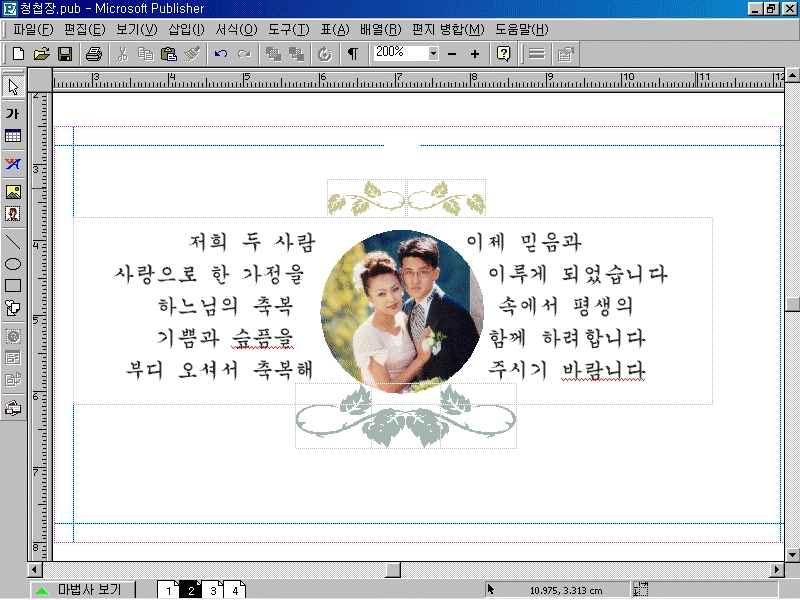Viewport: 800px width, 600px height.
Task: Select the circular wedding couple photo
Action: [x=402, y=311]
